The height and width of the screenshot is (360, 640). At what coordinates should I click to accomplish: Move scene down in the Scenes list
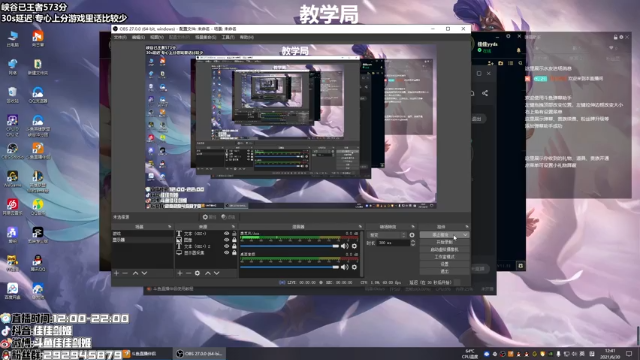click(144, 273)
